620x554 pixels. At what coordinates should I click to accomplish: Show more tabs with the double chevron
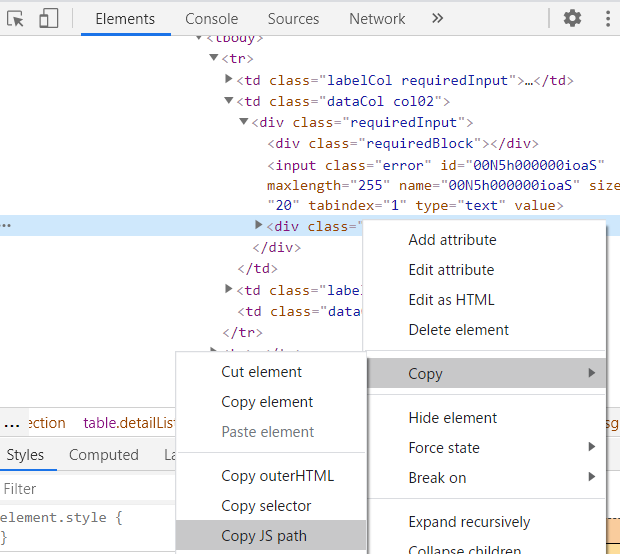pyautogui.click(x=437, y=18)
